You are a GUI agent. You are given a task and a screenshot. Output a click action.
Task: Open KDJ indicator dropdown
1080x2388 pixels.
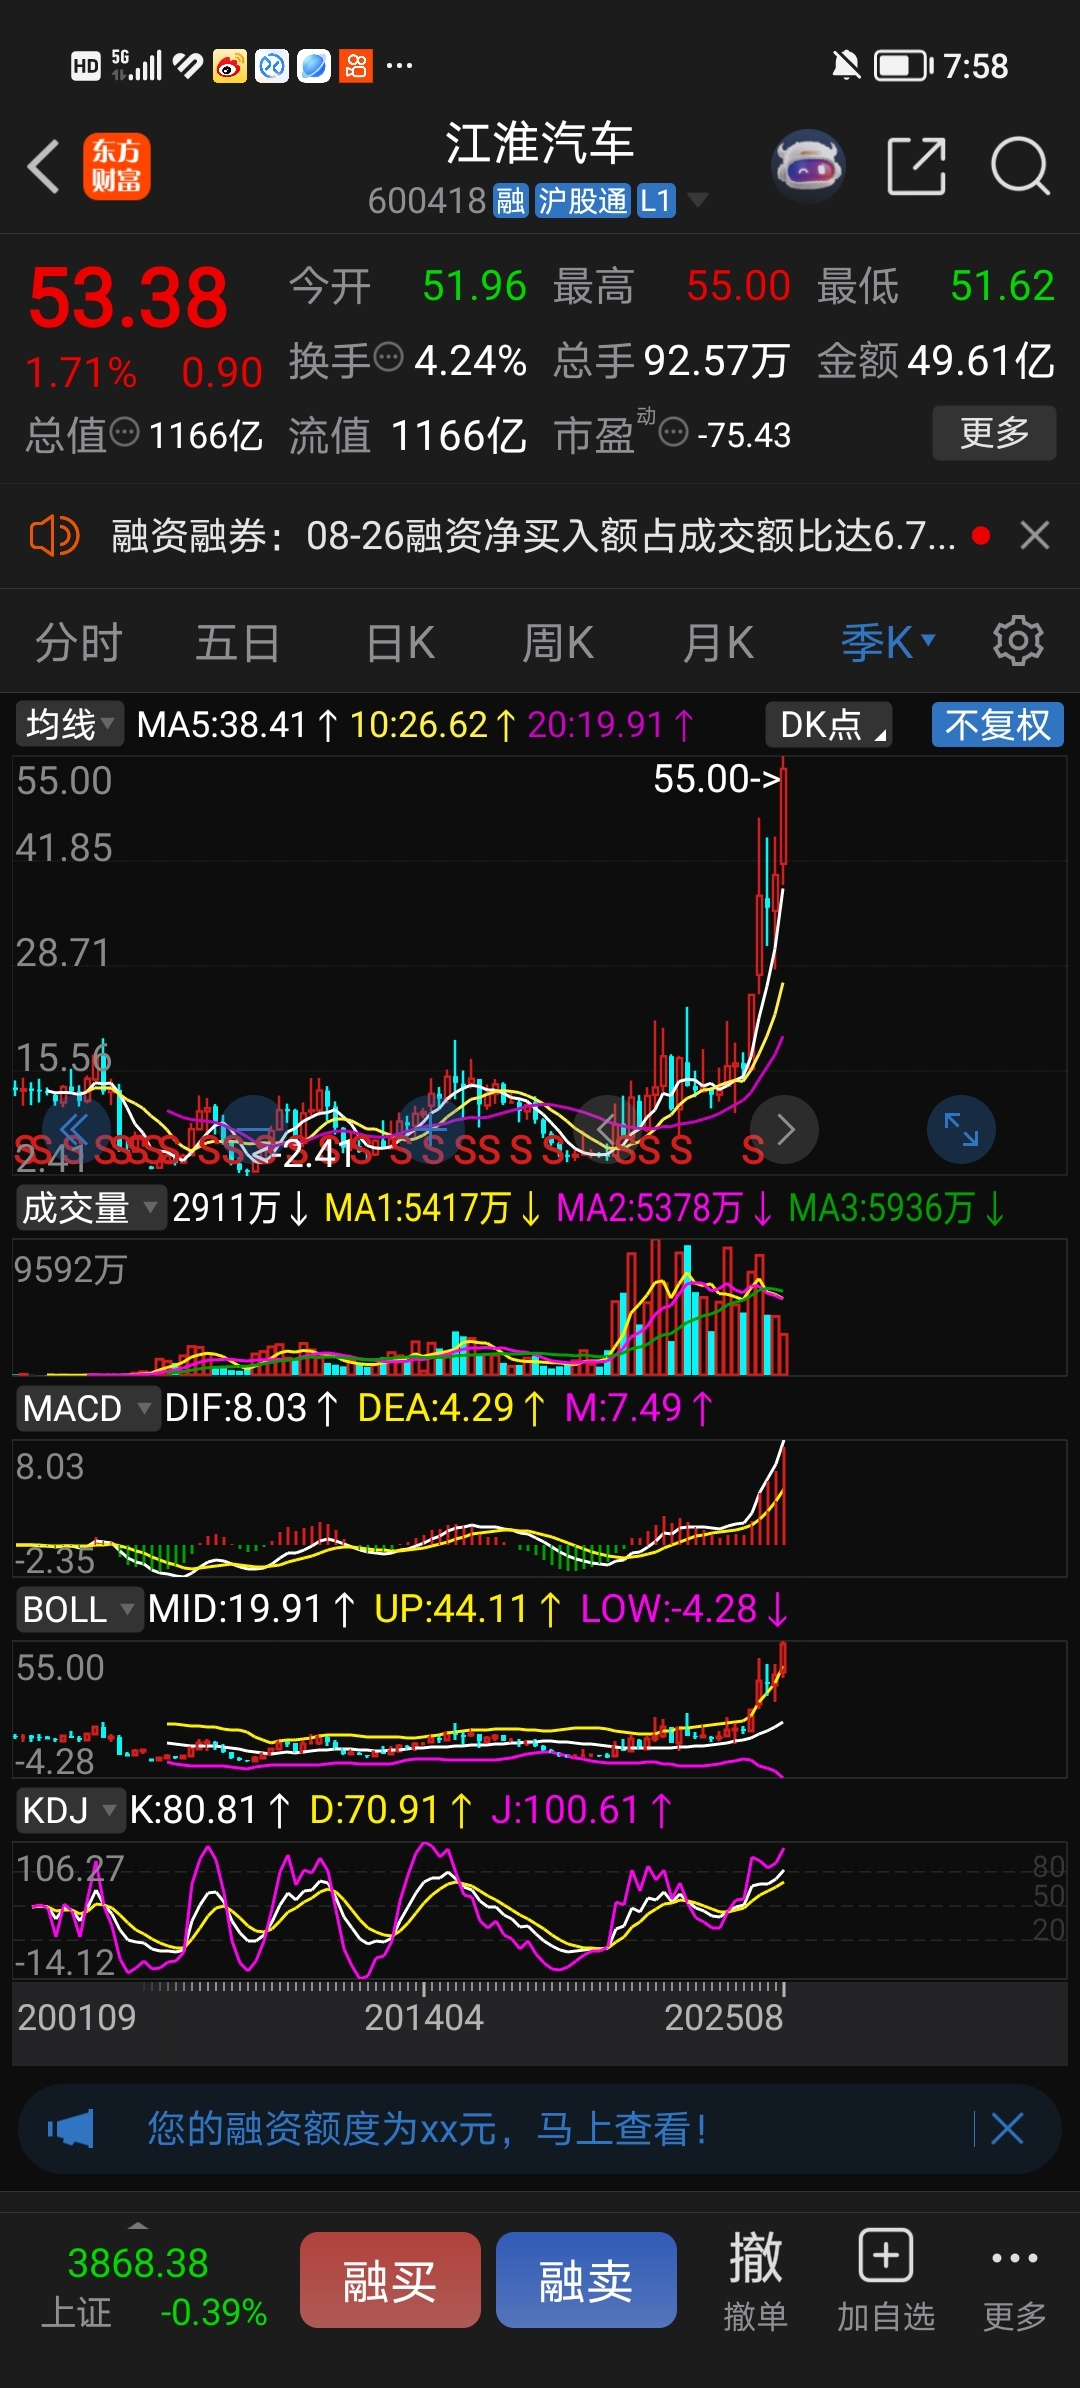click(x=69, y=1809)
